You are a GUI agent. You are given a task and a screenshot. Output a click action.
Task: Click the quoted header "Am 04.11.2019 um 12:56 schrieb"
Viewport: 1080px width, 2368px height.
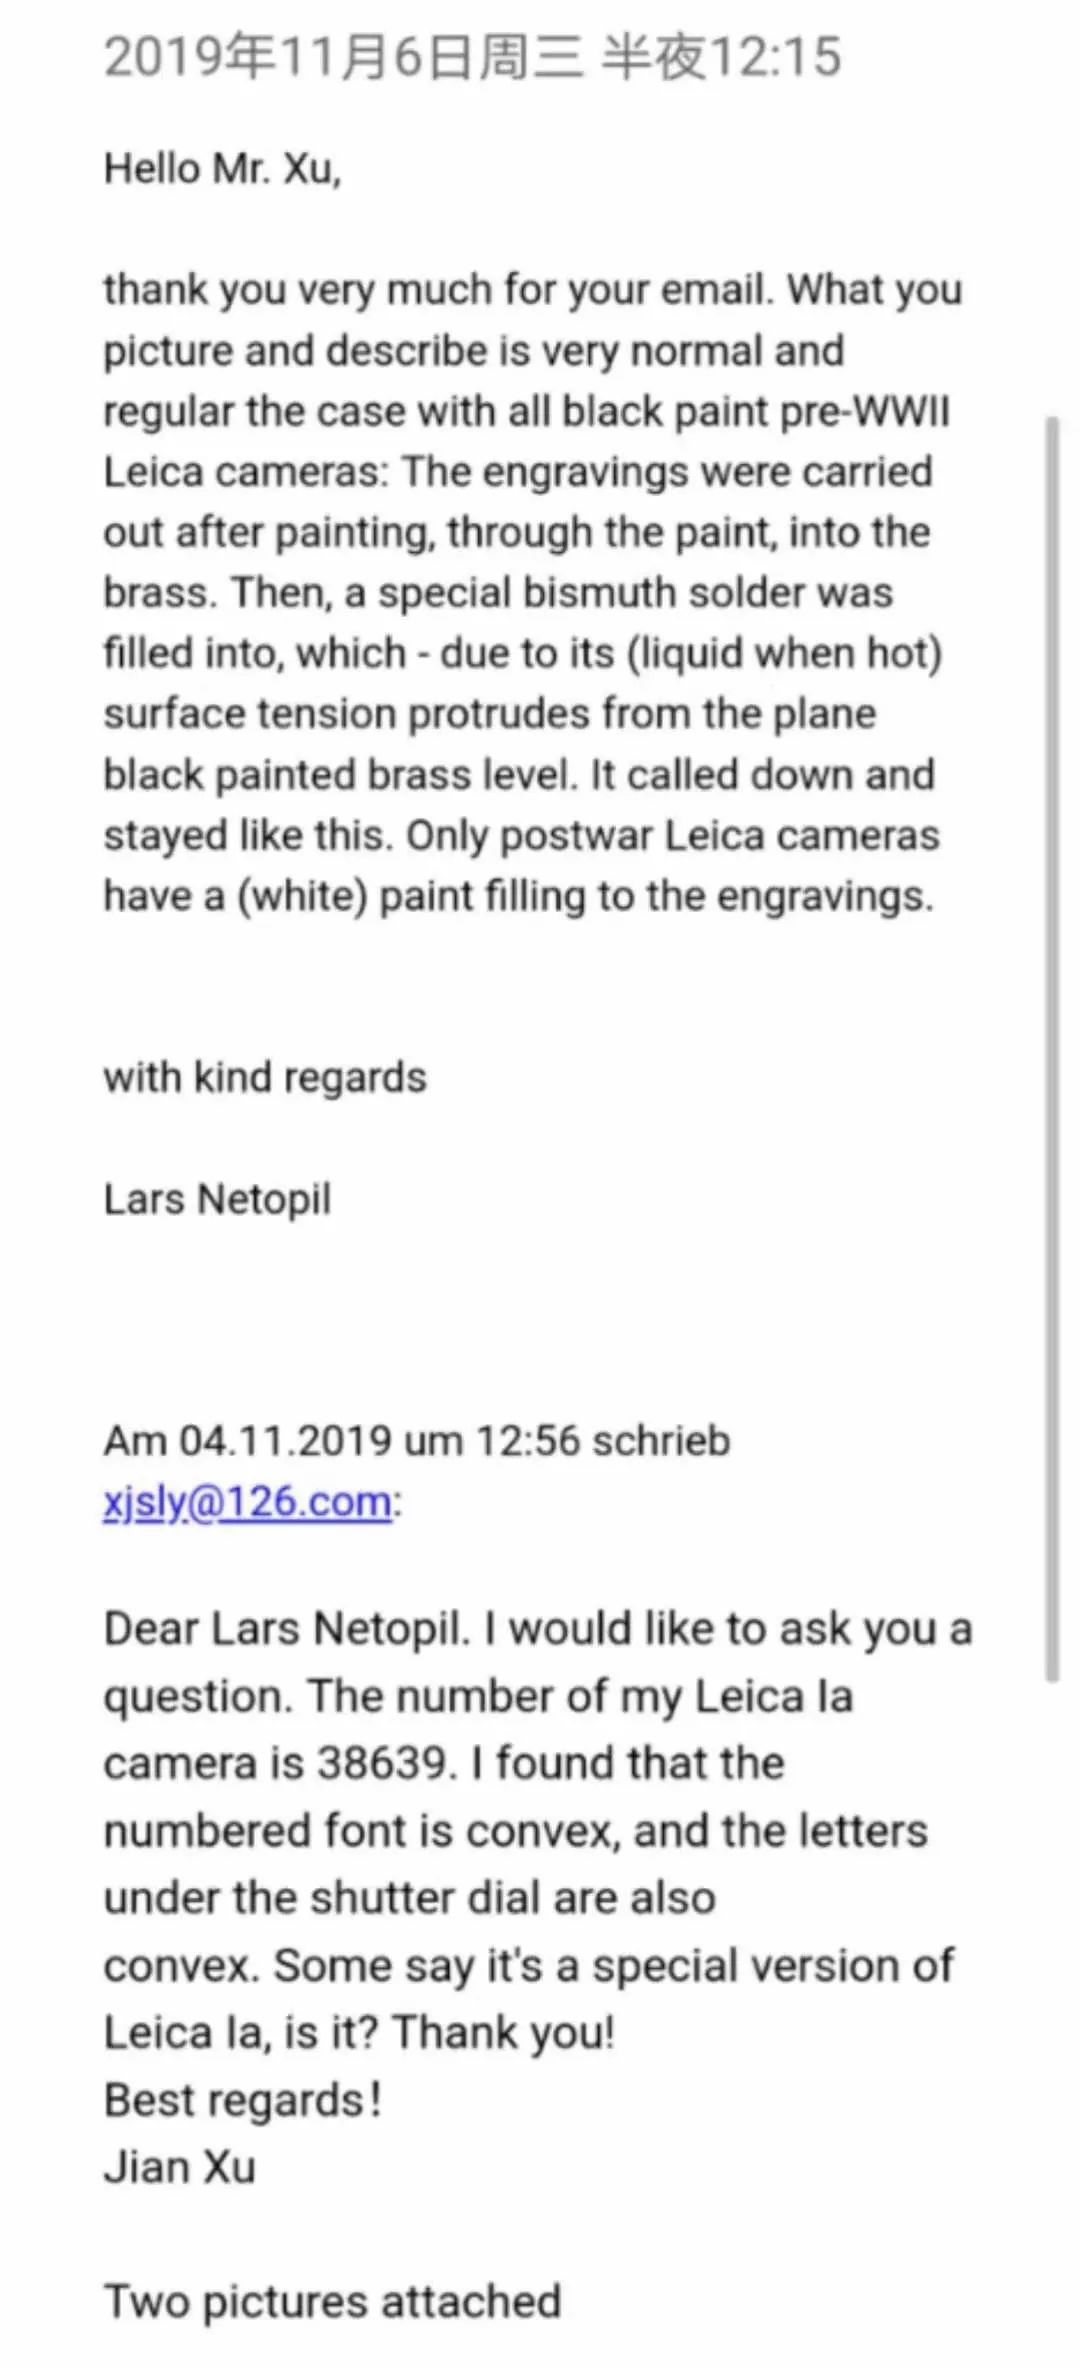point(417,1441)
